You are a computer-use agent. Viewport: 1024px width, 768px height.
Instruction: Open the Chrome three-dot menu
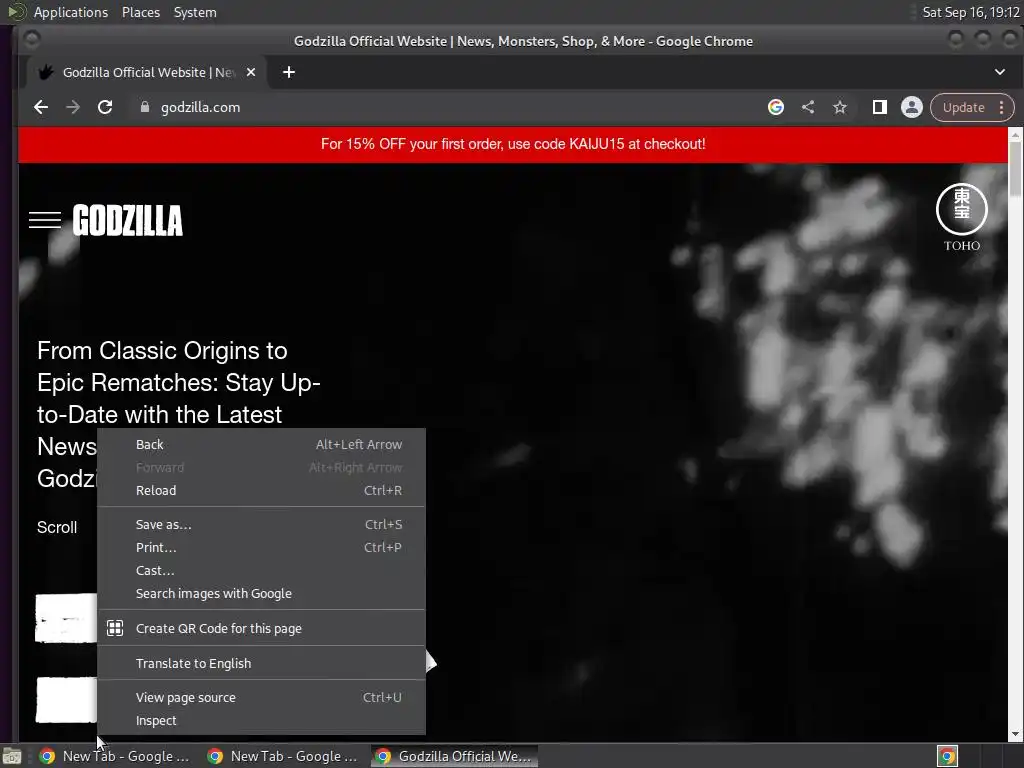point(1002,107)
